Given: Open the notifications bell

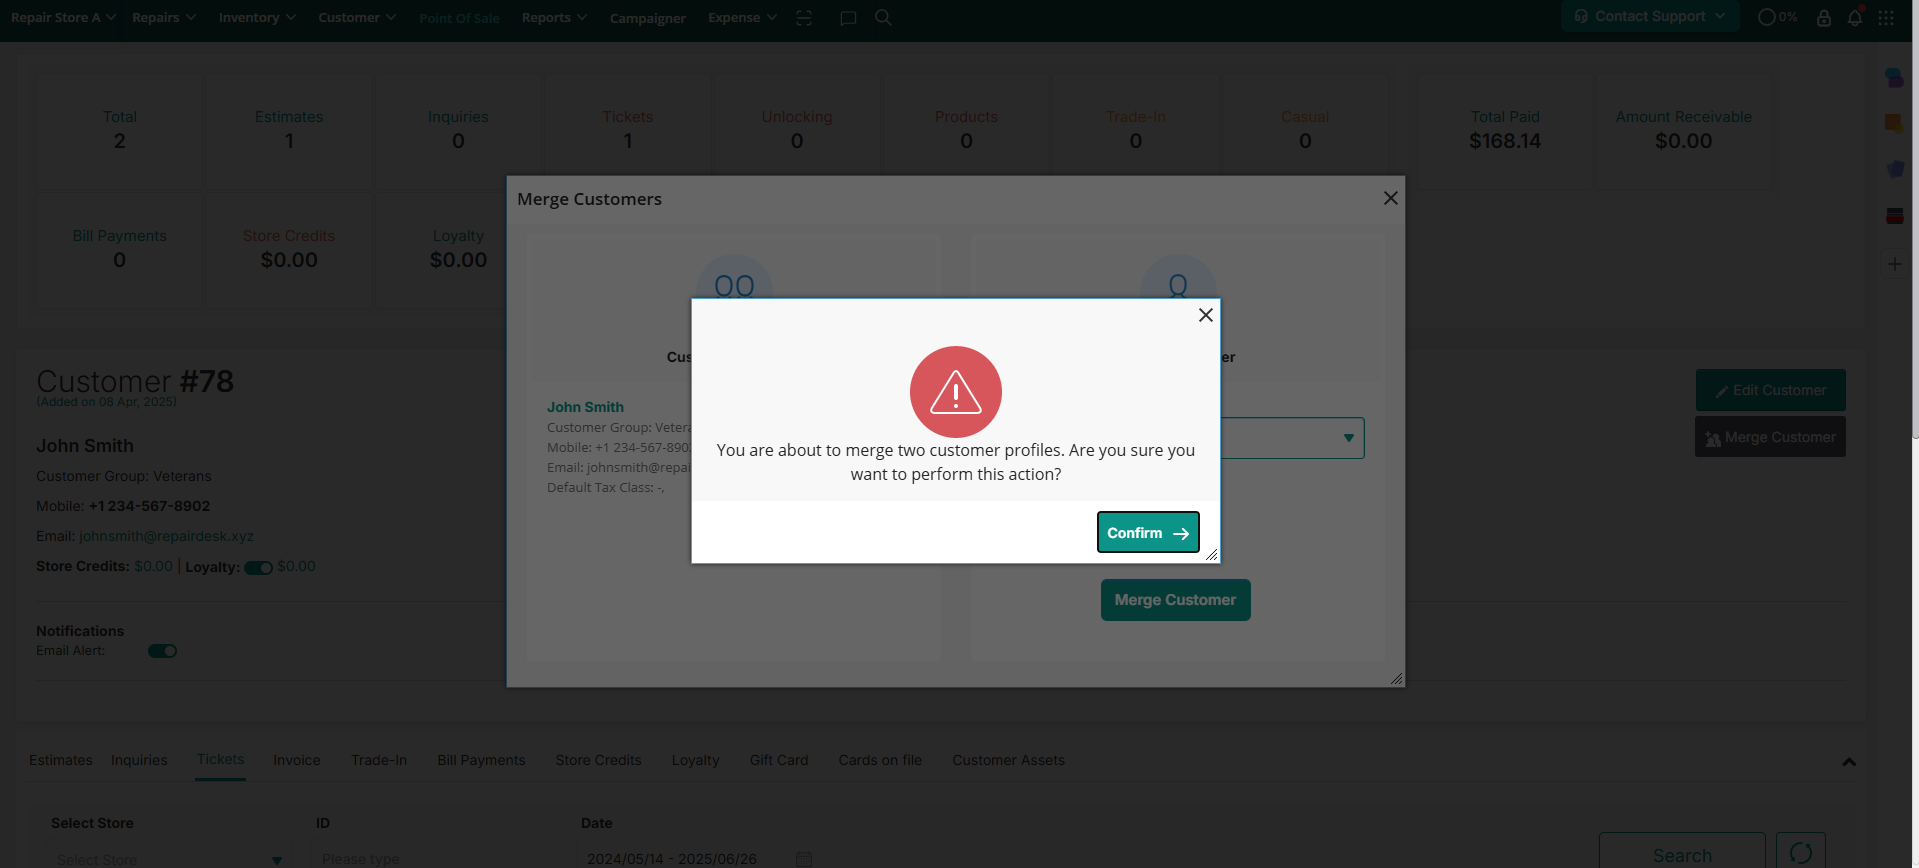Looking at the screenshot, I should [1855, 17].
